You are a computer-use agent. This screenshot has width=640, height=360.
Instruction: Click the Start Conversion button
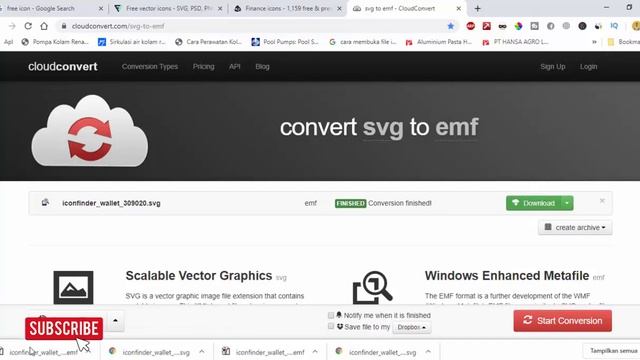562,320
